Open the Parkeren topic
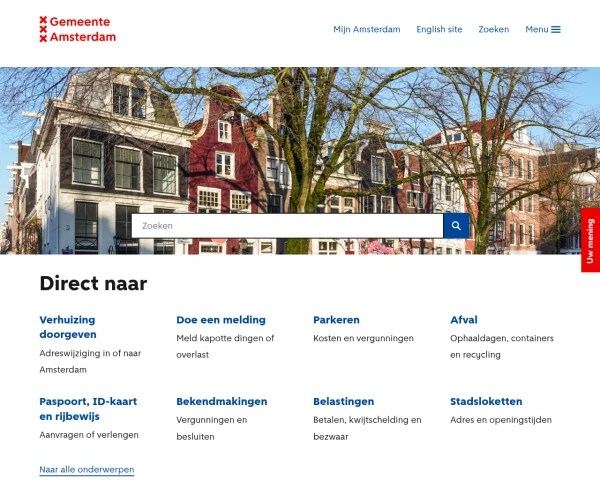600x480 pixels. click(336, 320)
